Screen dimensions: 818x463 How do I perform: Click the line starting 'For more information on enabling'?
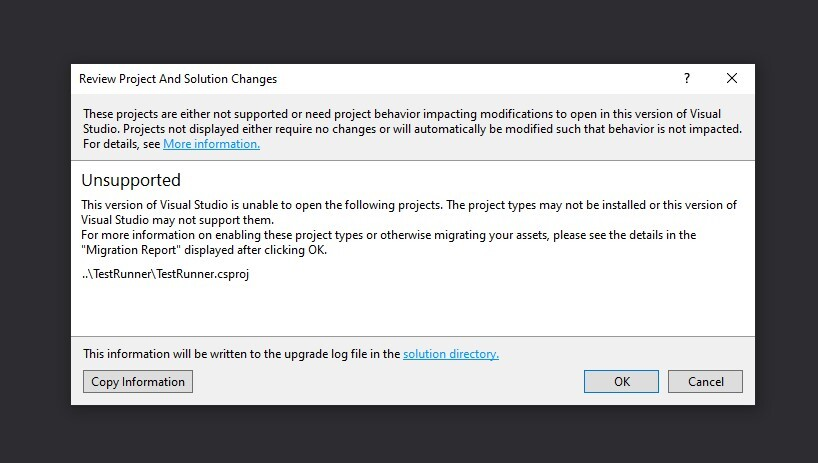pyautogui.click(x=389, y=235)
